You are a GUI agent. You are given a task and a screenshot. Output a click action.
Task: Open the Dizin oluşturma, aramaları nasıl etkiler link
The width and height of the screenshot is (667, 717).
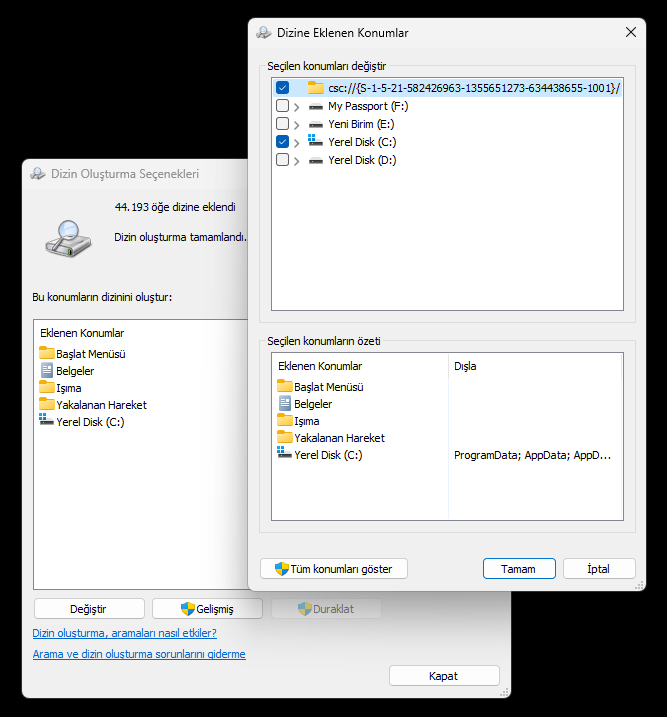pyautogui.click(x=124, y=633)
